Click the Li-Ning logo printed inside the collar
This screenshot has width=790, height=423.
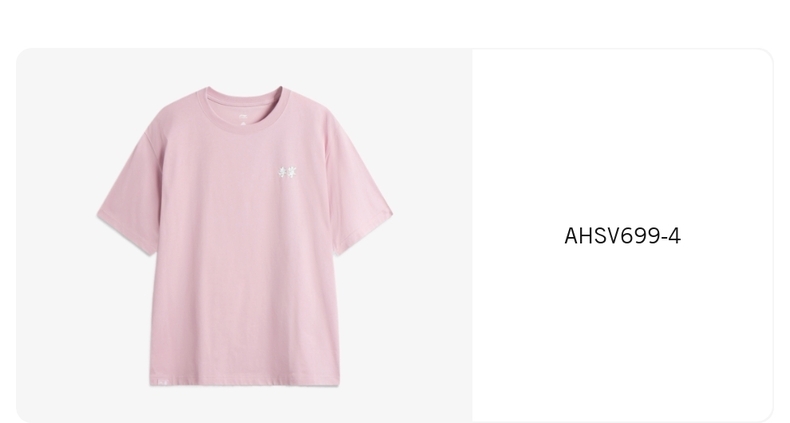(x=241, y=115)
